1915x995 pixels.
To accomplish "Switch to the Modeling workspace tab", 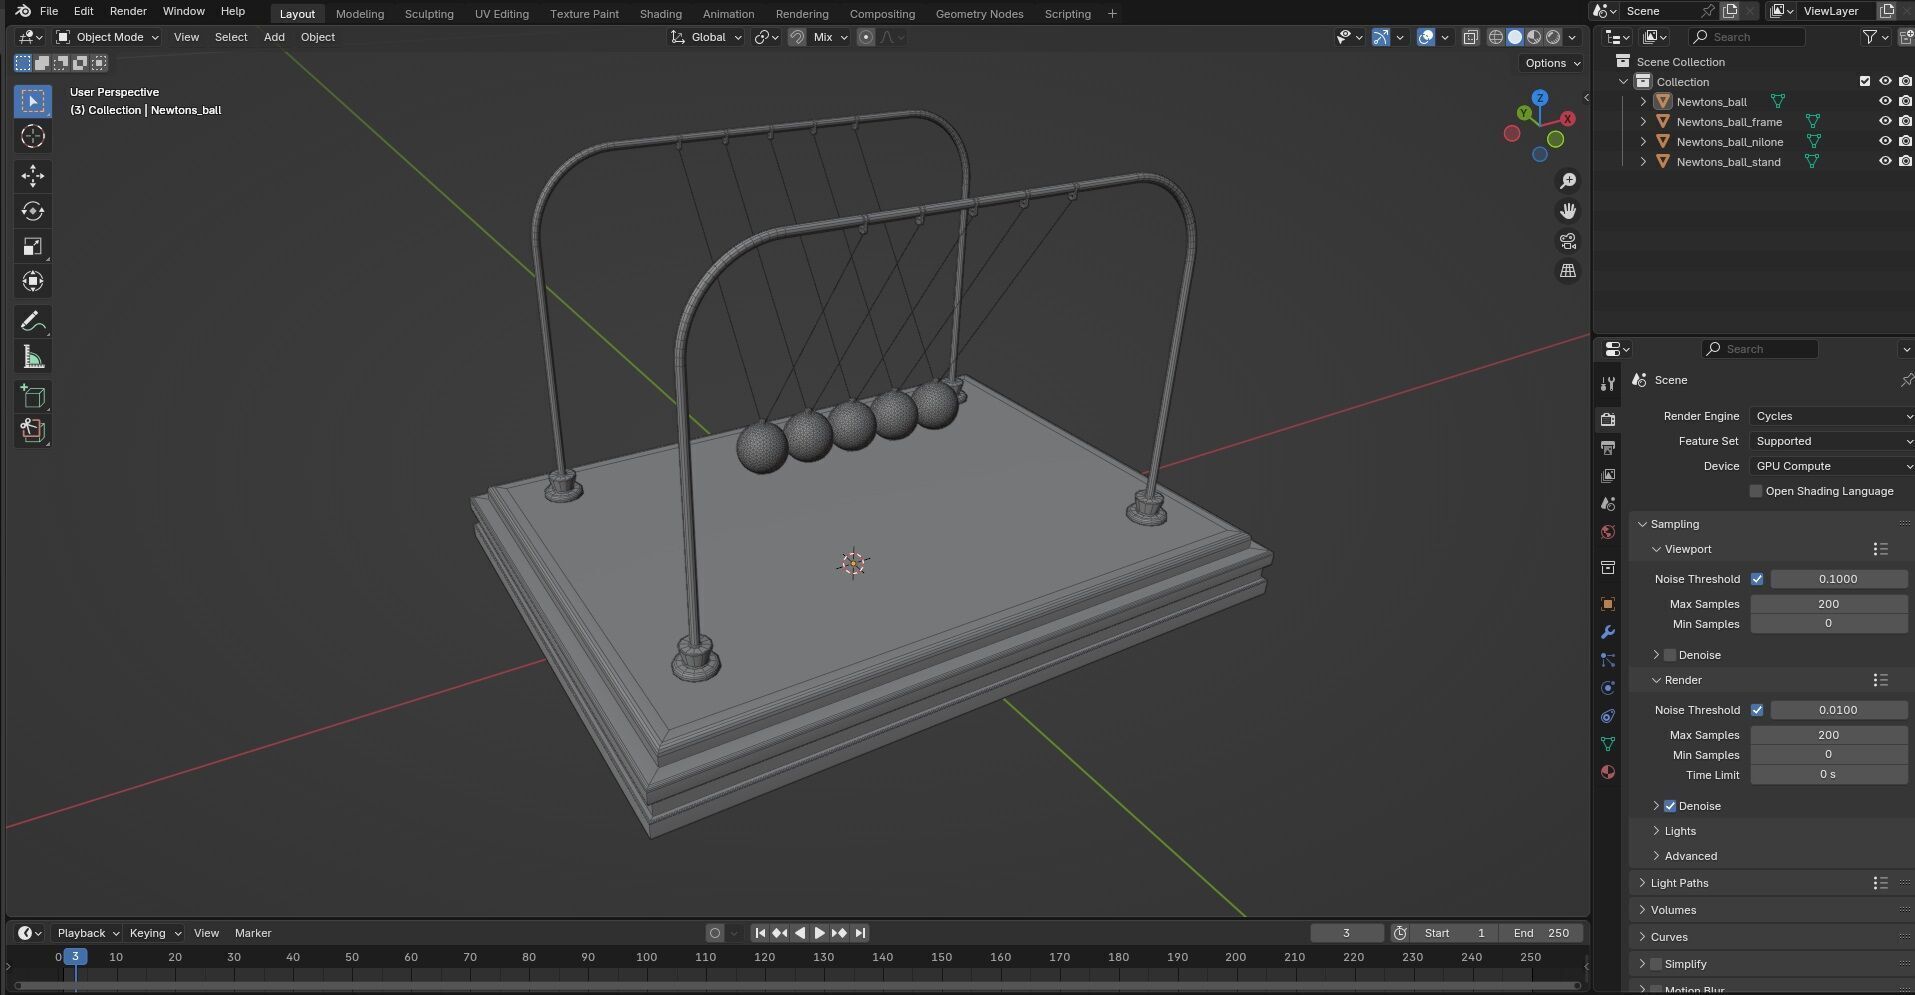I will (x=360, y=14).
